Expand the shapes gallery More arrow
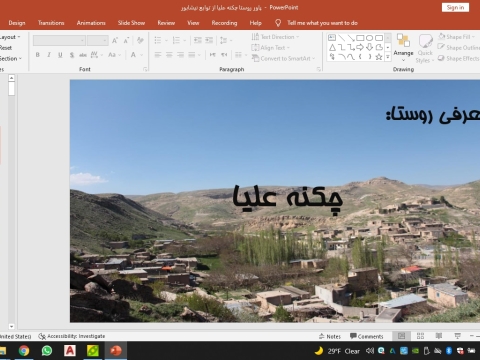 (388, 57)
